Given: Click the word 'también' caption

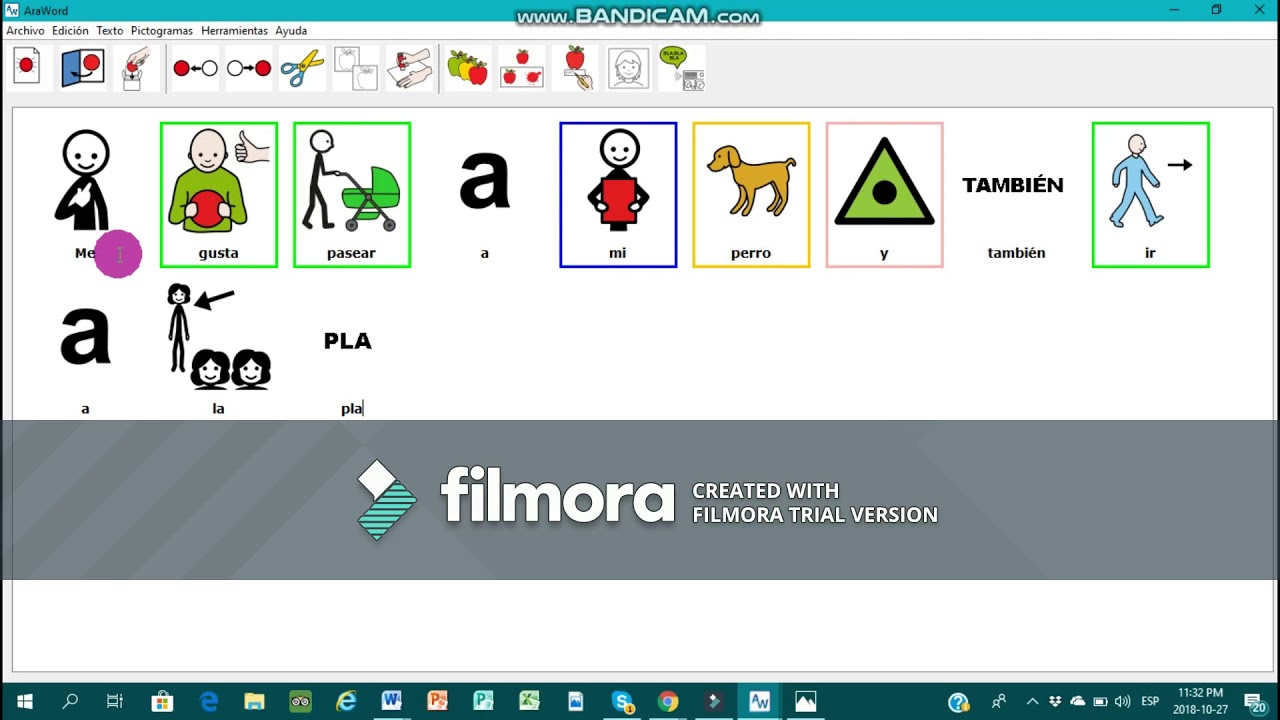Looking at the screenshot, I should (1017, 253).
